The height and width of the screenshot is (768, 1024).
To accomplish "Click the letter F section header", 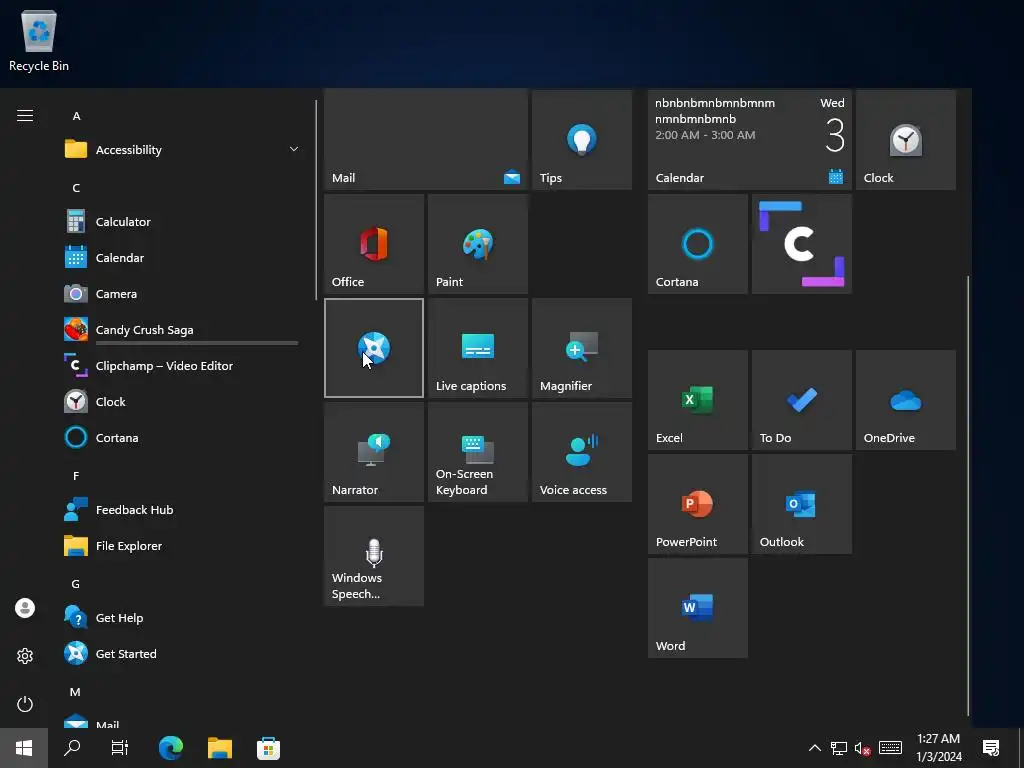I will point(76,476).
